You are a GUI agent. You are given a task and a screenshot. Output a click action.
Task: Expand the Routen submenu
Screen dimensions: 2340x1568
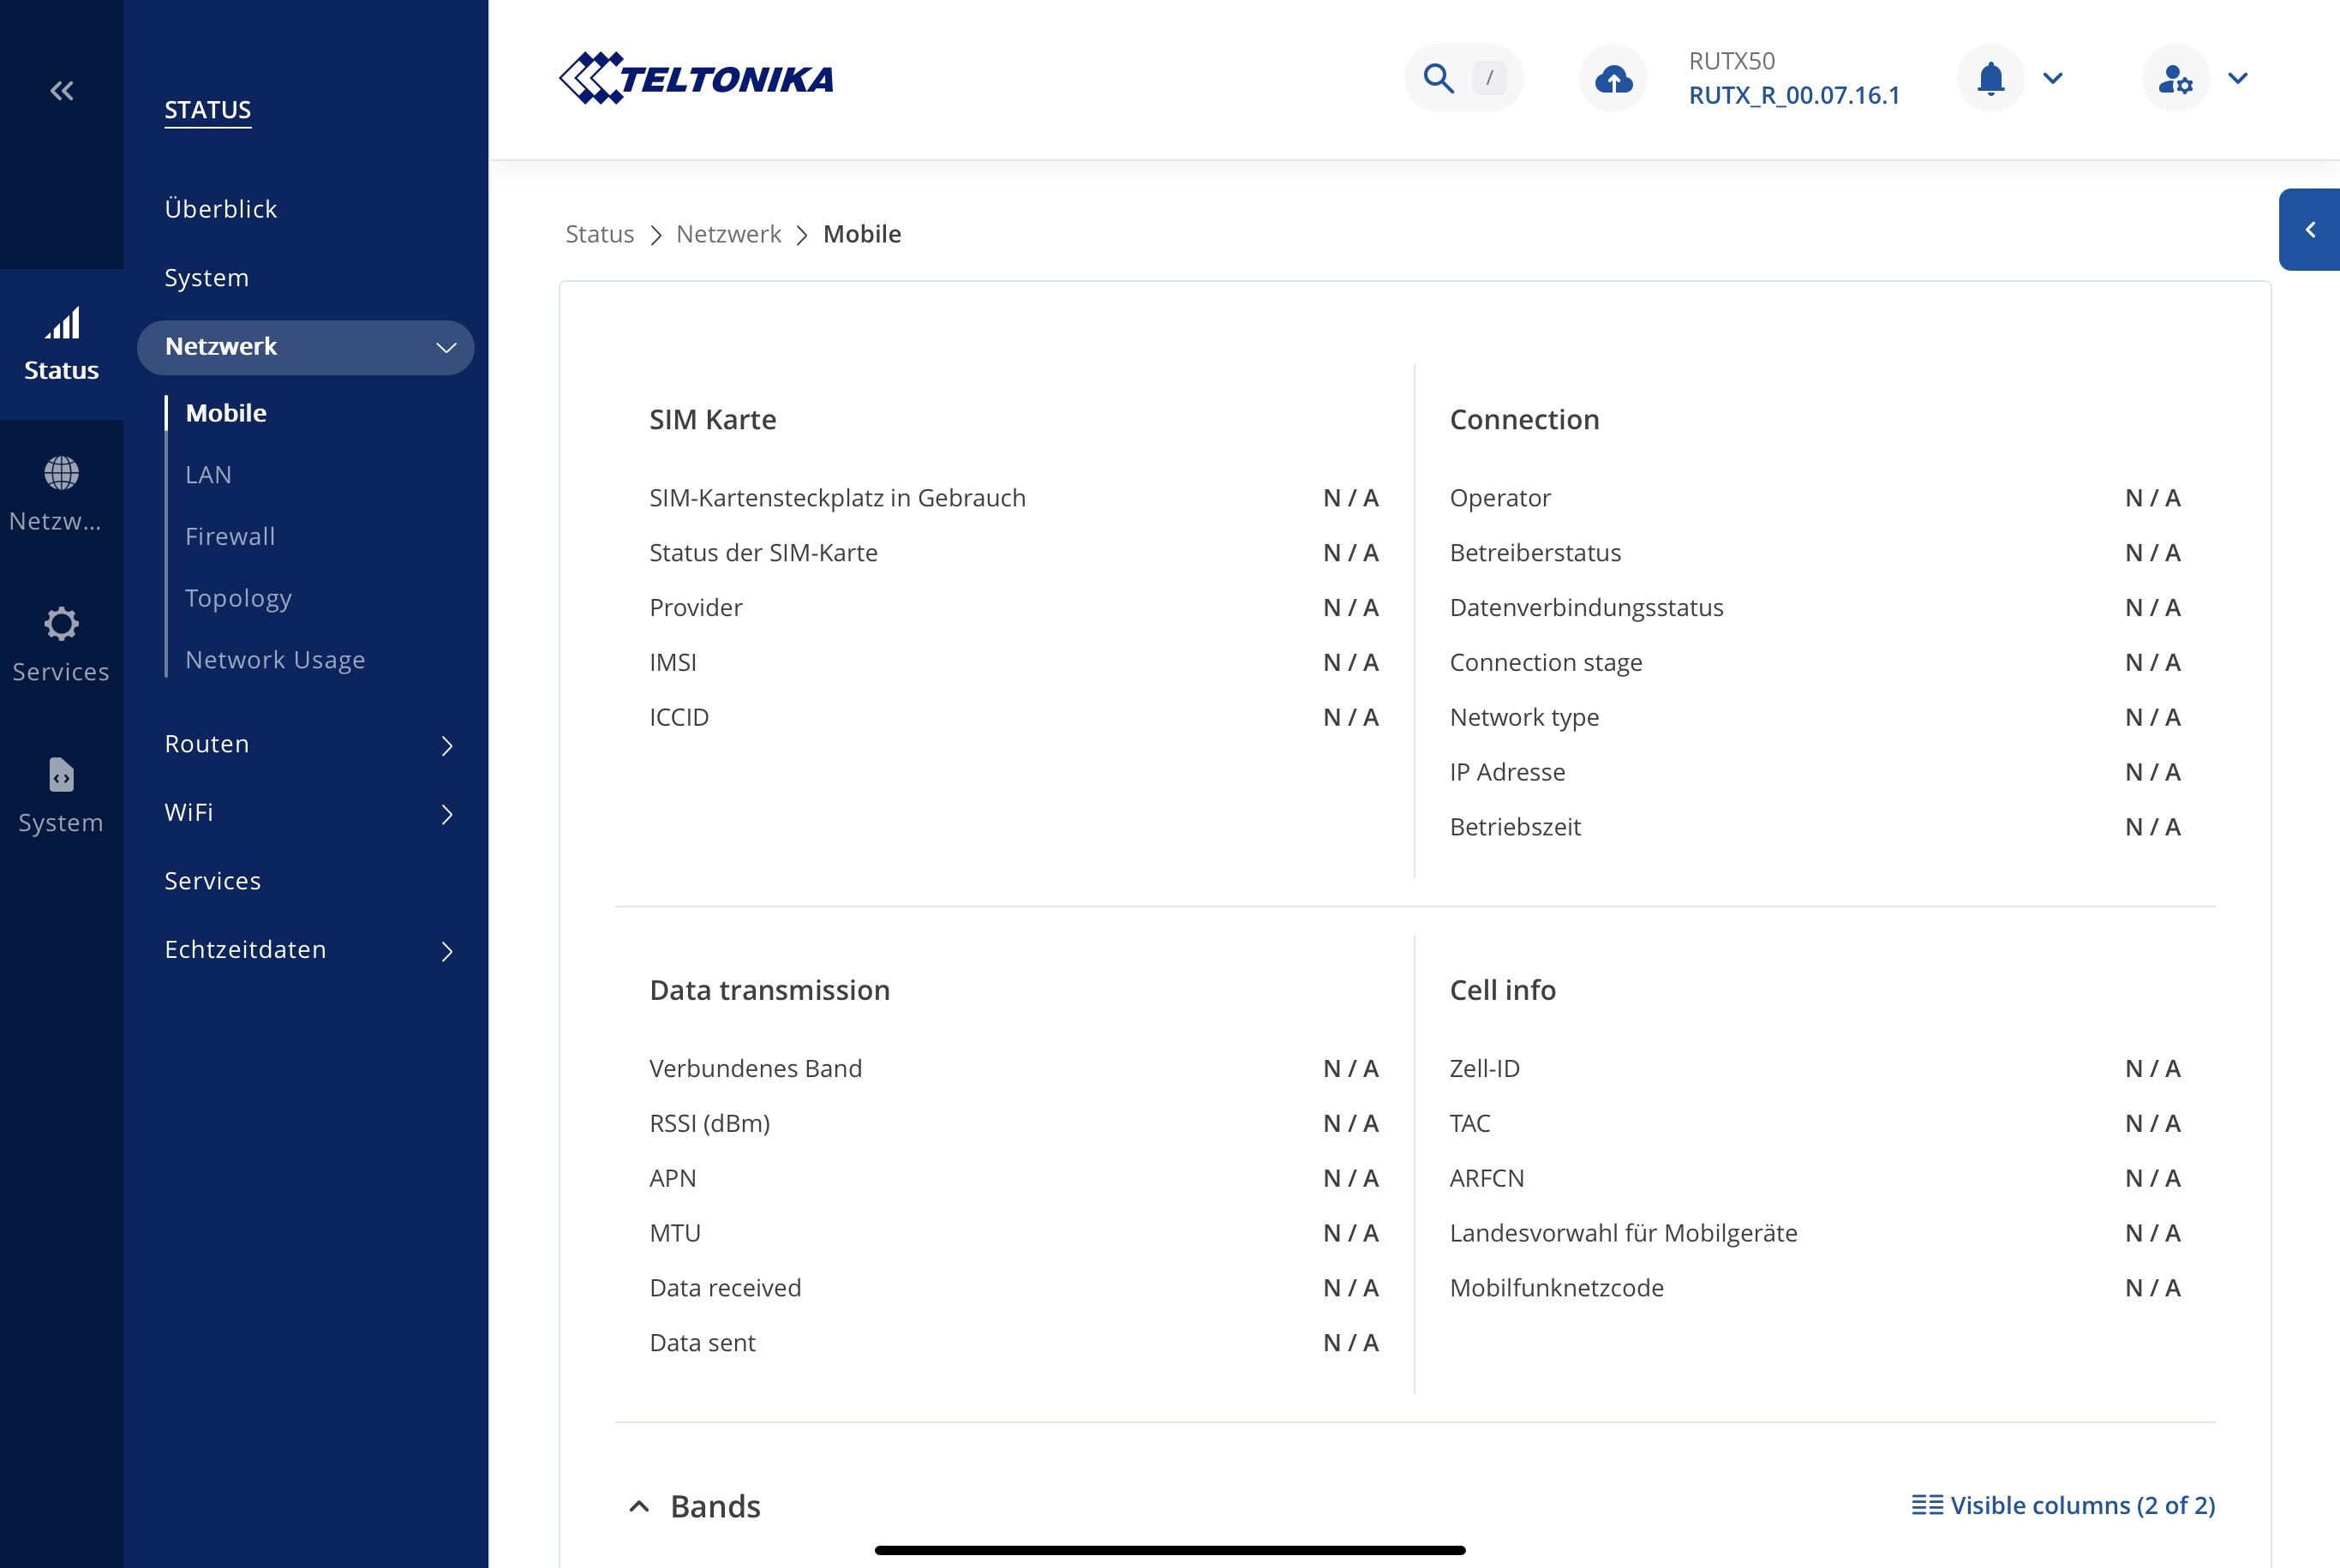[446, 745]
